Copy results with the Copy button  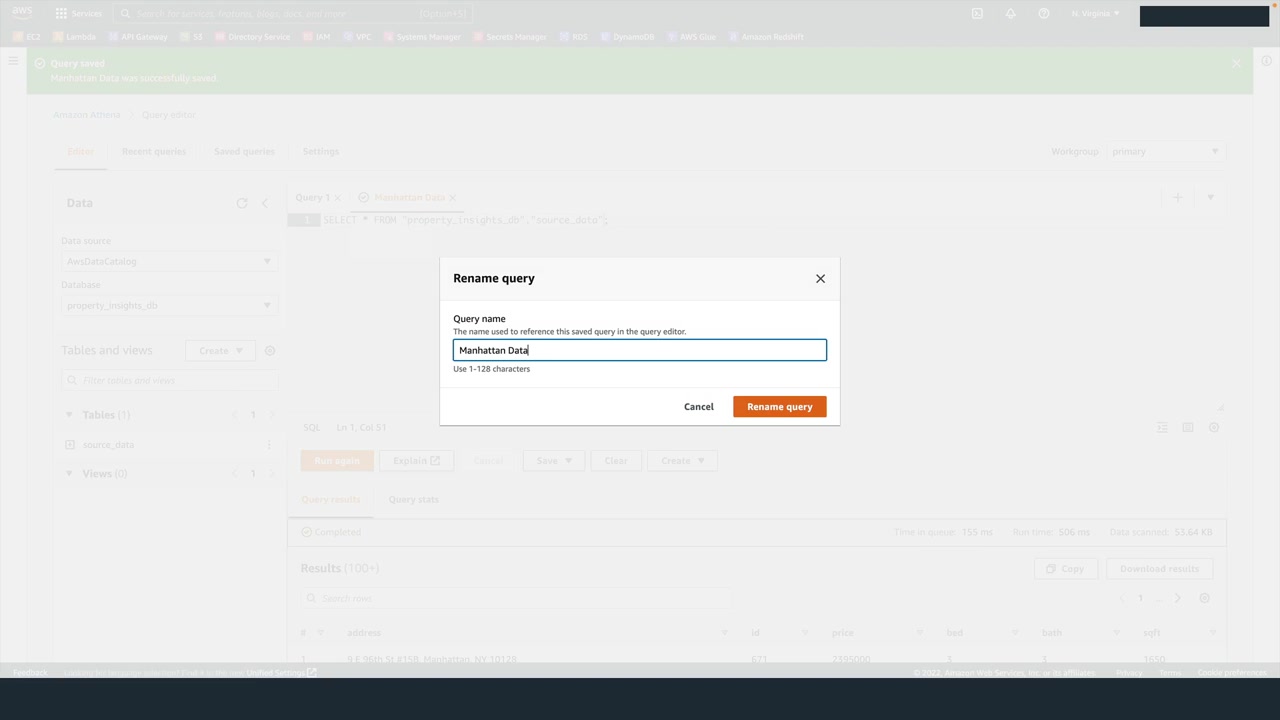tap(1065, 569)
